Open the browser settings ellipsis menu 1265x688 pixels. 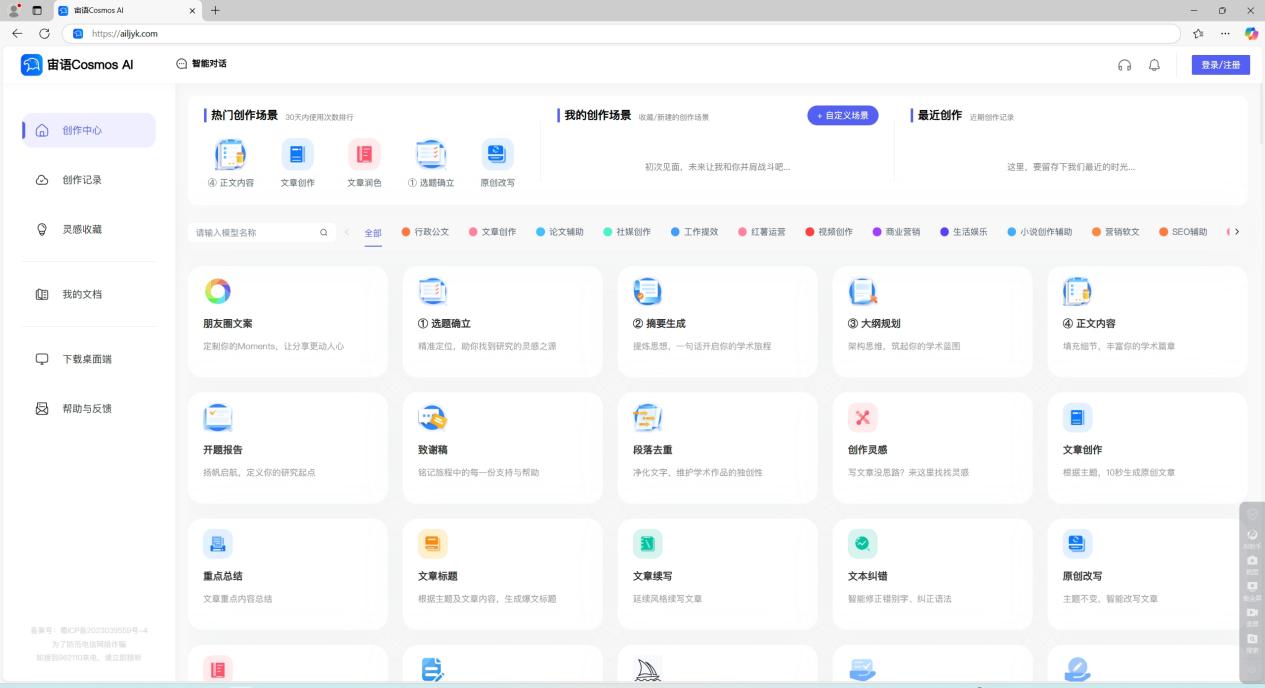click(1225, 33)
